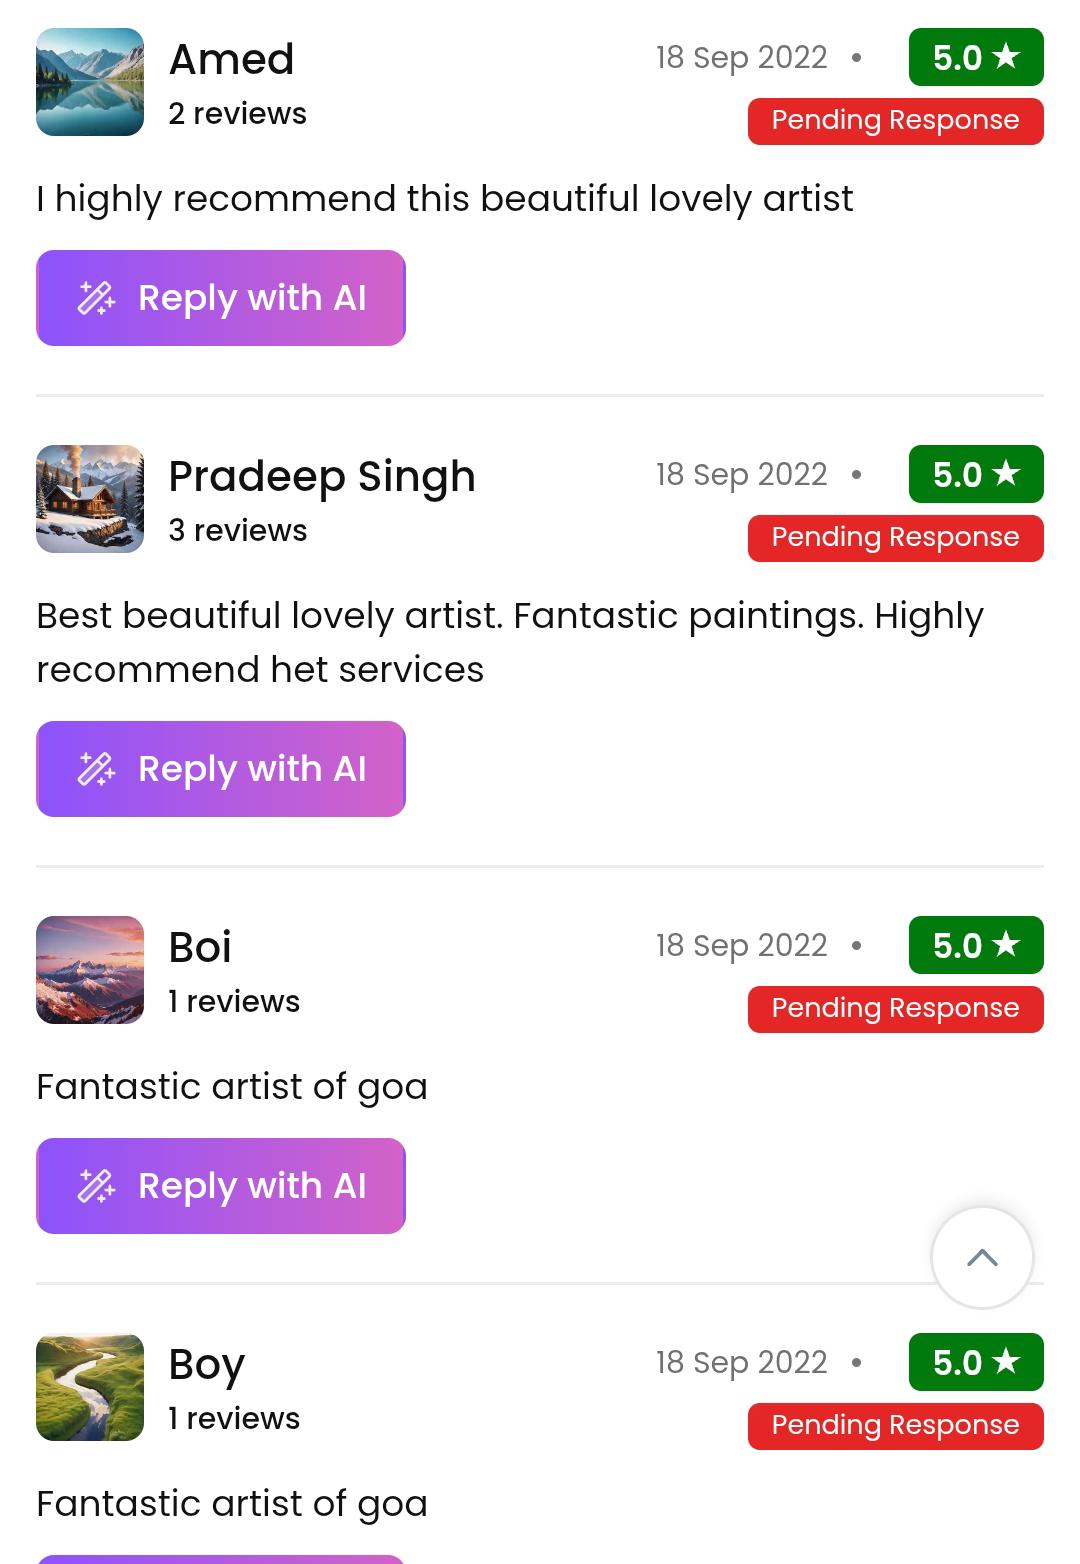Open reviewer name Pradeep Singh
Viewport: 1080px width, 1564px height.
[321, 476]
